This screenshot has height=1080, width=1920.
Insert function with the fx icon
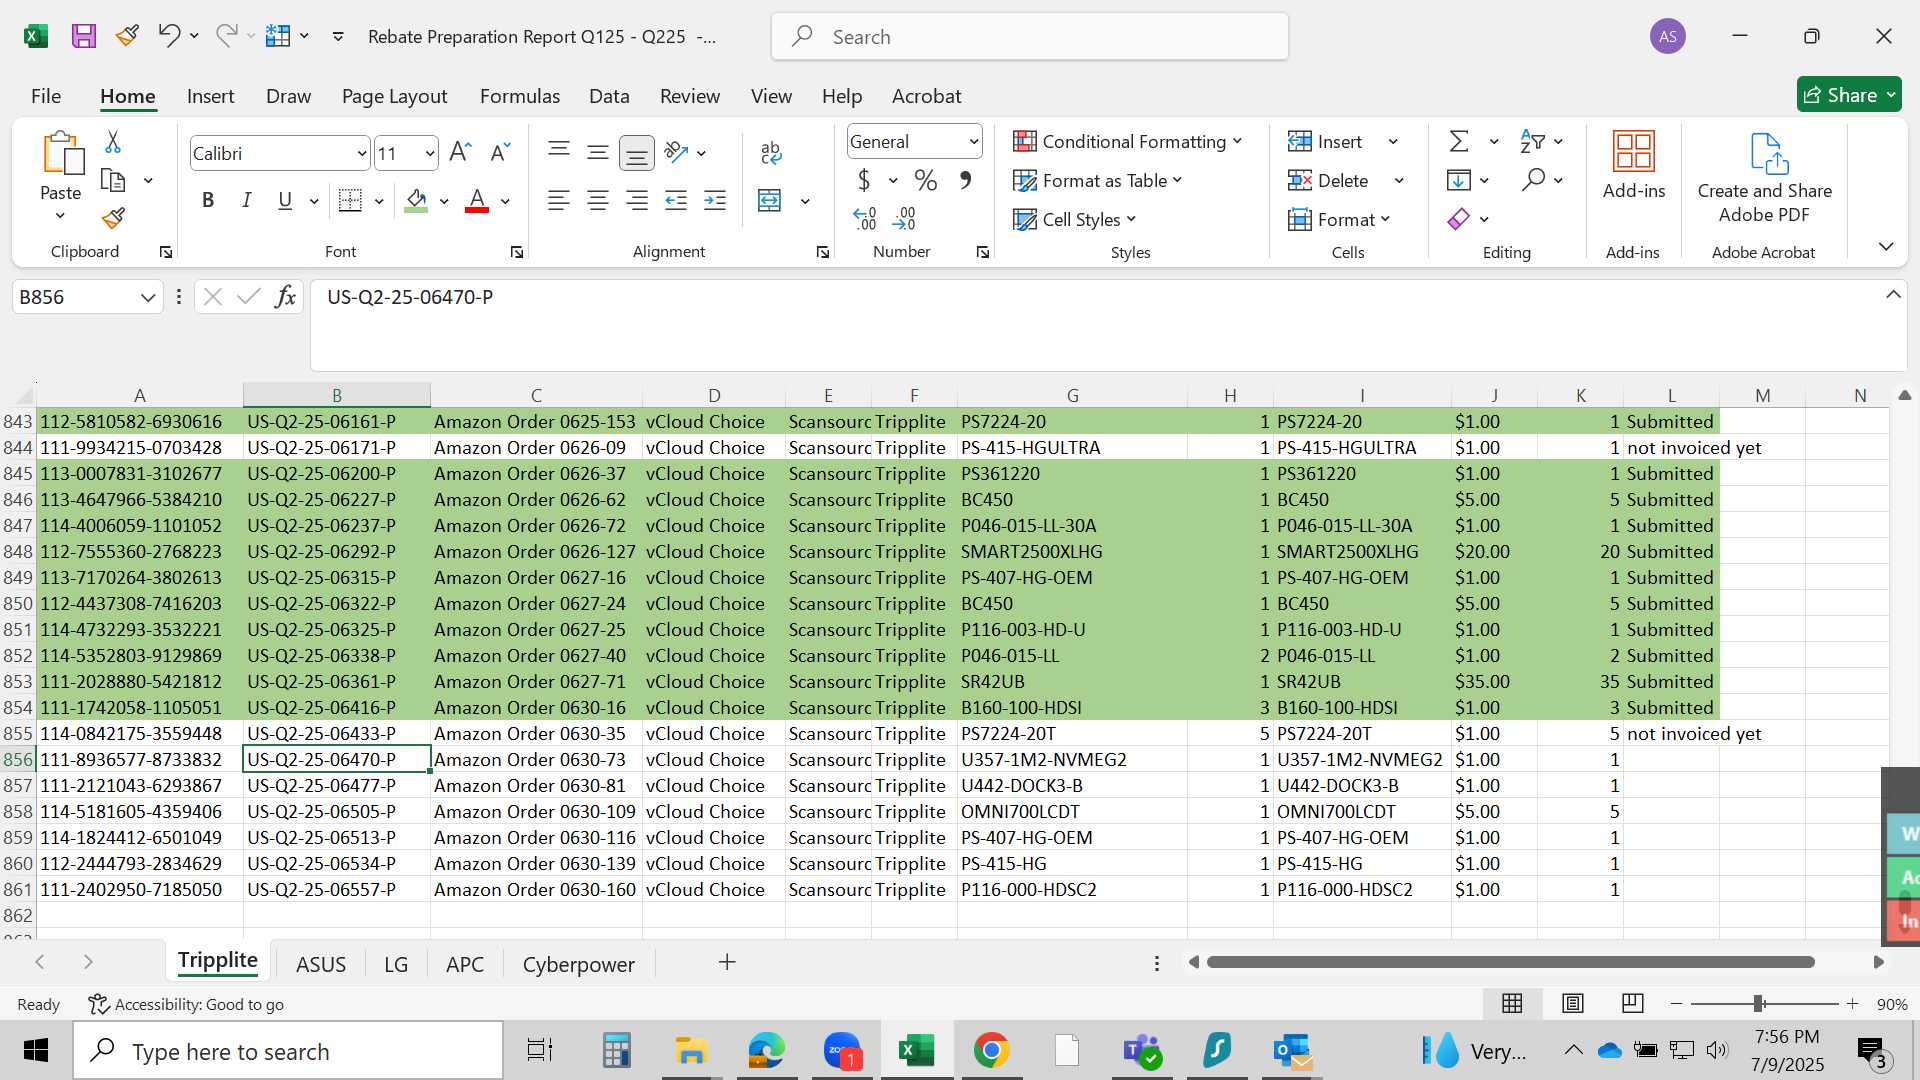[x=285, y=297]
